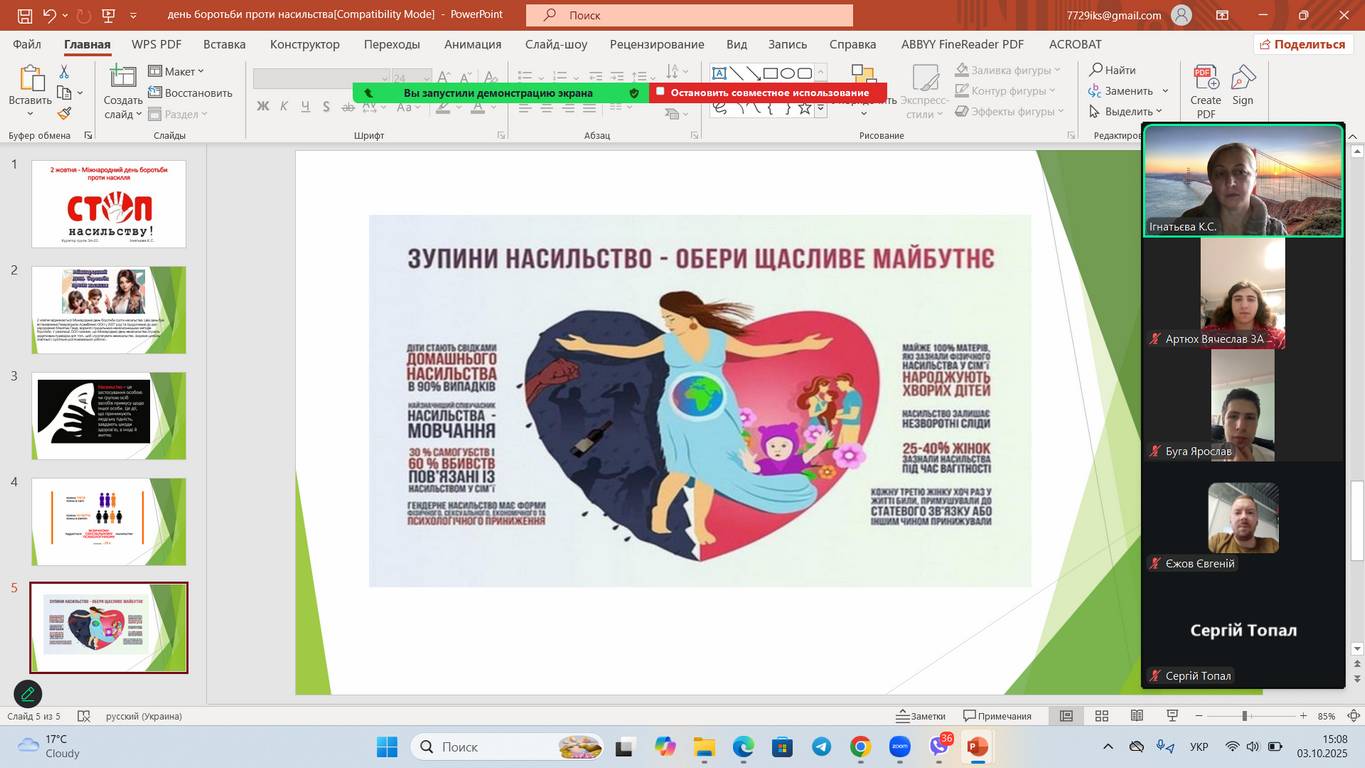Switch to slide sorter view icon
The image size is (1365, 768).
pos(1102,716)
